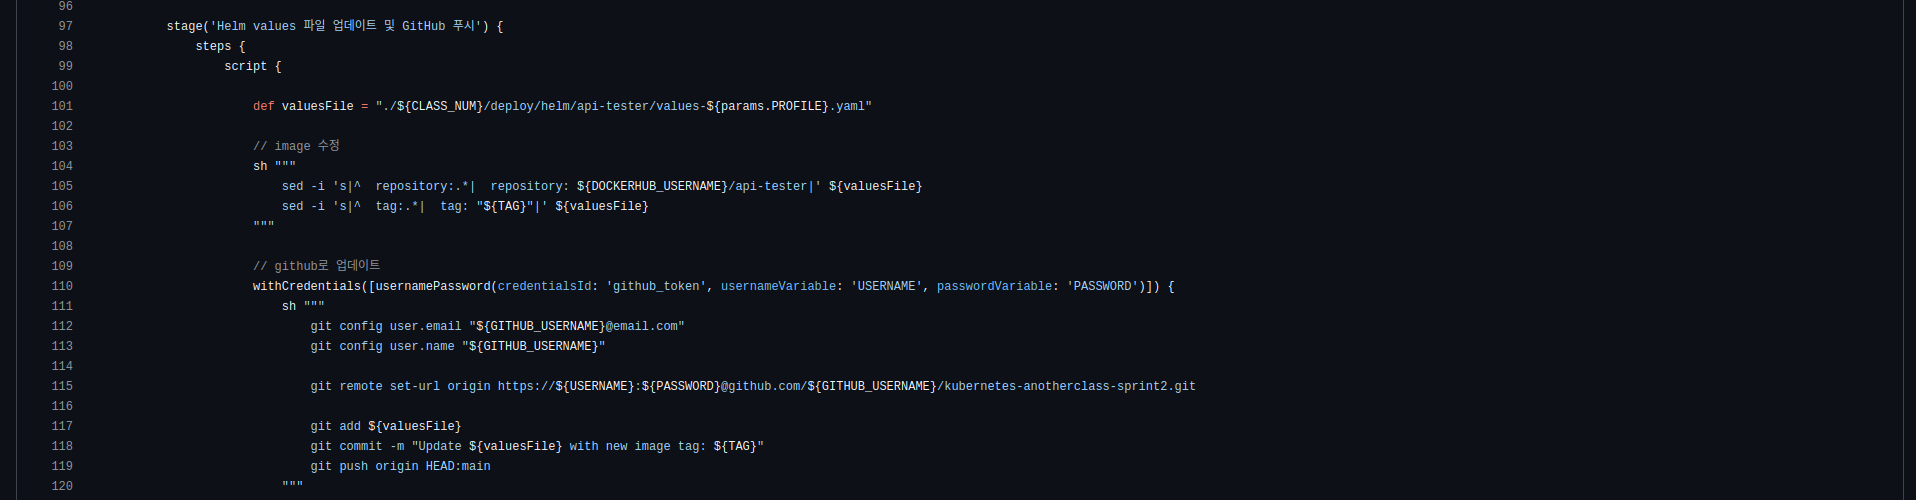Click 'kubernetes-anotherclass-sprint2.git' in the URL
Screen dimensions: 1916x500
pos(1069,386)
